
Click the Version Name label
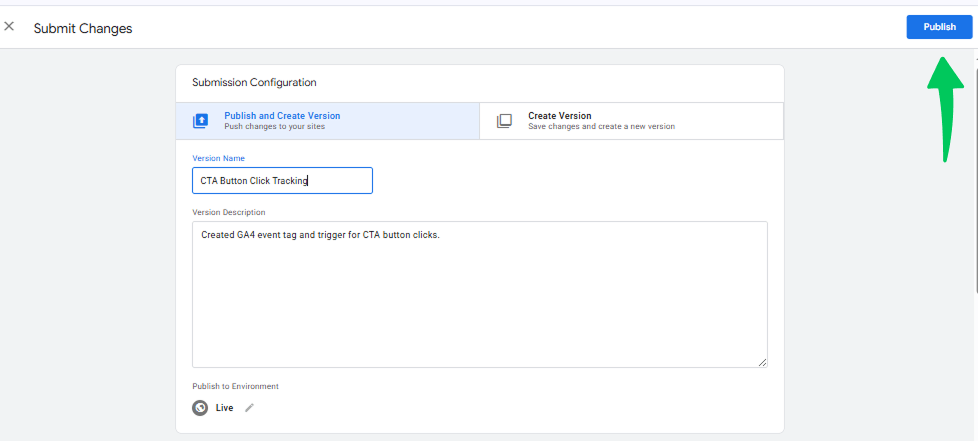click(218, 158)
